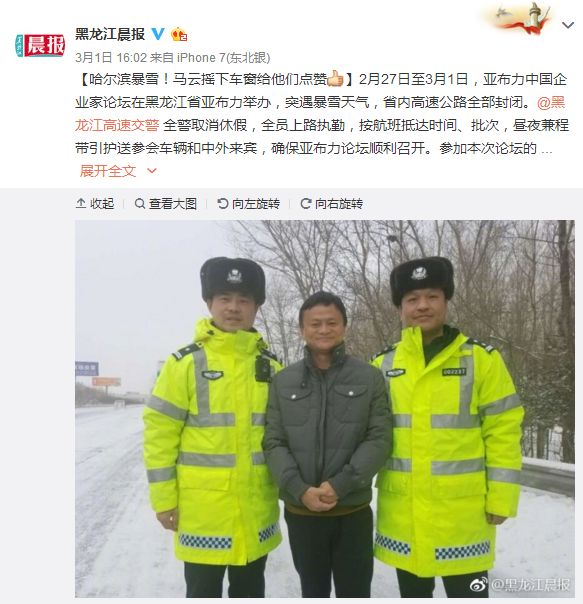Click the chevron next to 展开全文
The width and height of the screenshot is (583, 604).
coord(152,171)
